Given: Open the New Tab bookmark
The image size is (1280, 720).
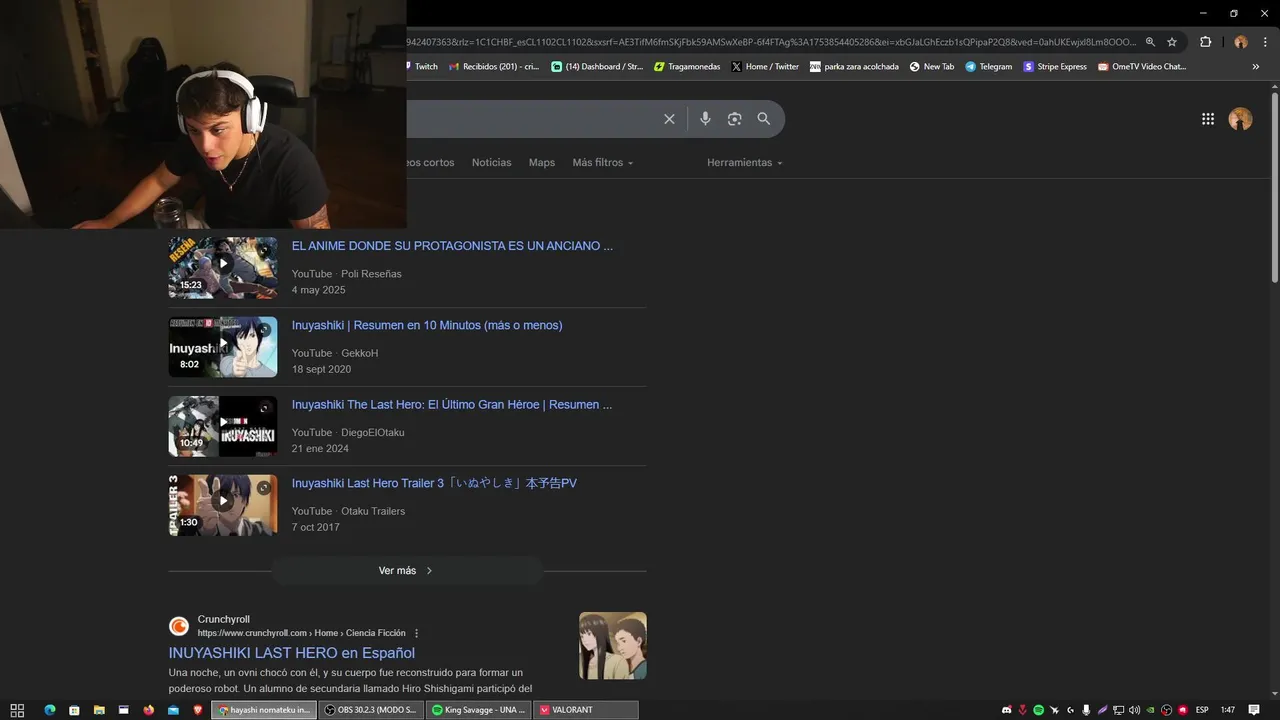Looking at the screenshot, I should click(932, 67).
